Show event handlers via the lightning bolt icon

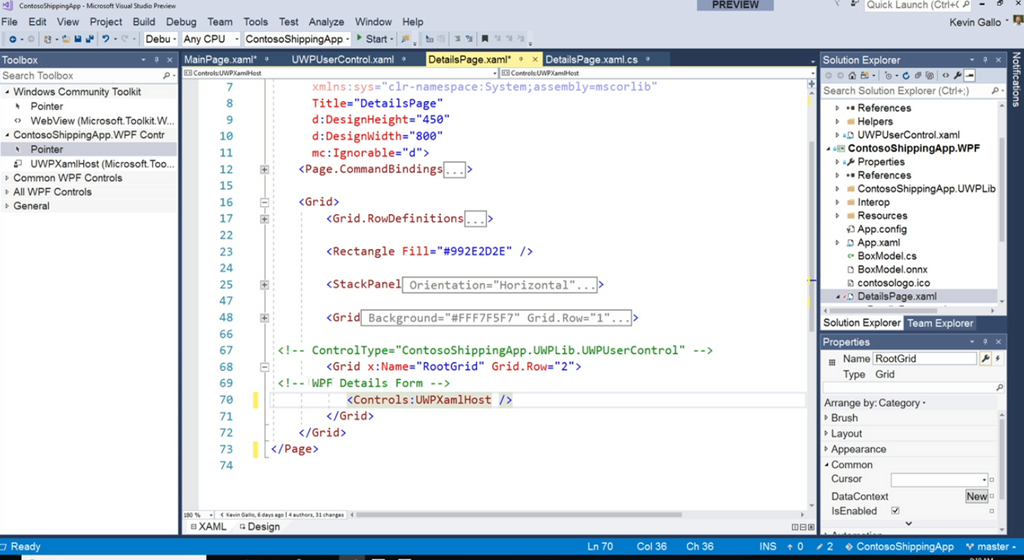coord(996,358)
